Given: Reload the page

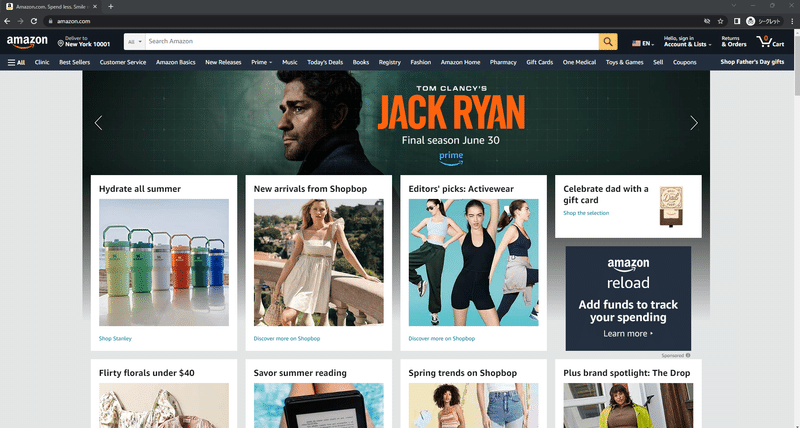Looking at the screenshot, I should click(x=34, y=21).
